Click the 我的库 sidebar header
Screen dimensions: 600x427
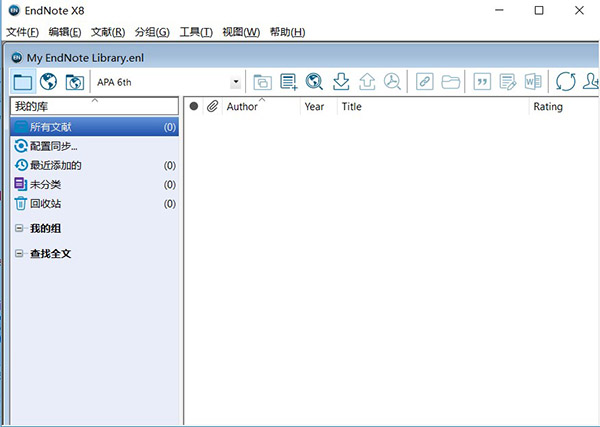click(x=94, y=106)
